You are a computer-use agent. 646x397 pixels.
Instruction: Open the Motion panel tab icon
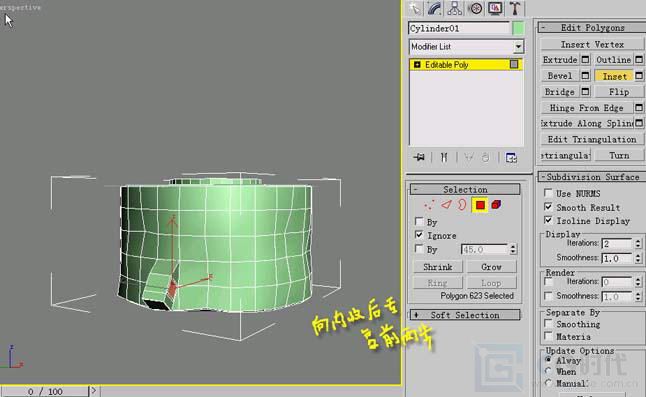pyautogui.click(x=475, y=8)
